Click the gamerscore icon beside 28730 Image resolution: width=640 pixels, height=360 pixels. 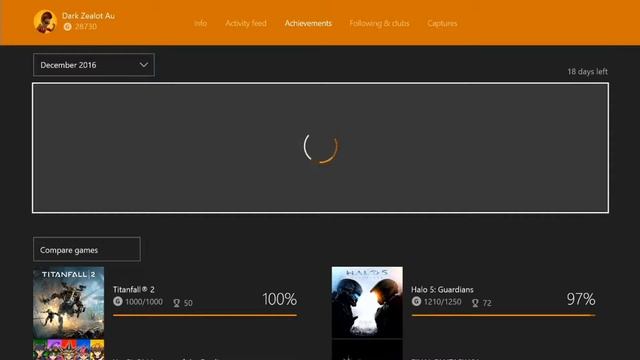pyautogui.click(x=68, y=27)
